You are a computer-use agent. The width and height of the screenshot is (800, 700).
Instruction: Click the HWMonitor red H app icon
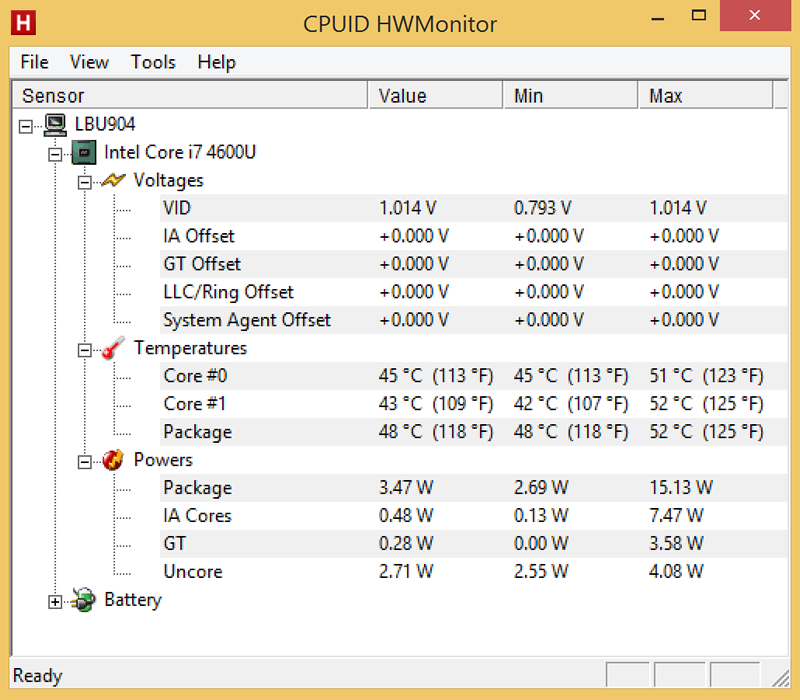click(x=23, y=23)
